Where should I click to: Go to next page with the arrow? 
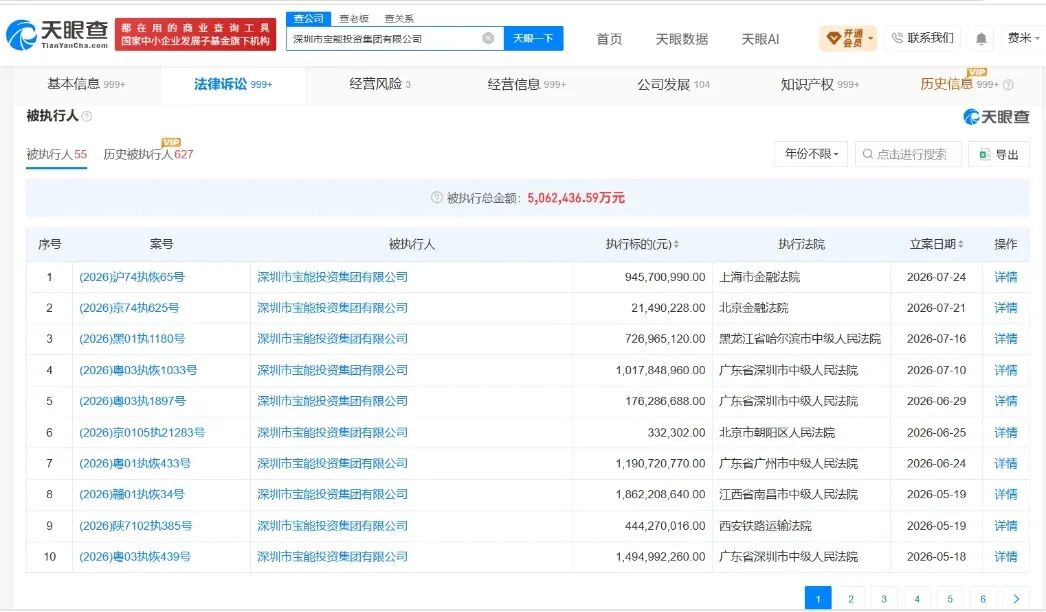click(1016, 599)
